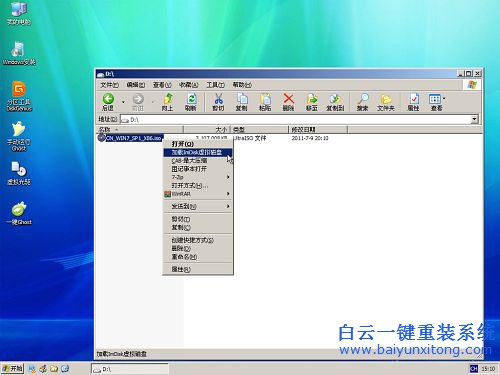500x375 pixels.
Task: Open the 工具(T) menu
Action: coord(215,85)
